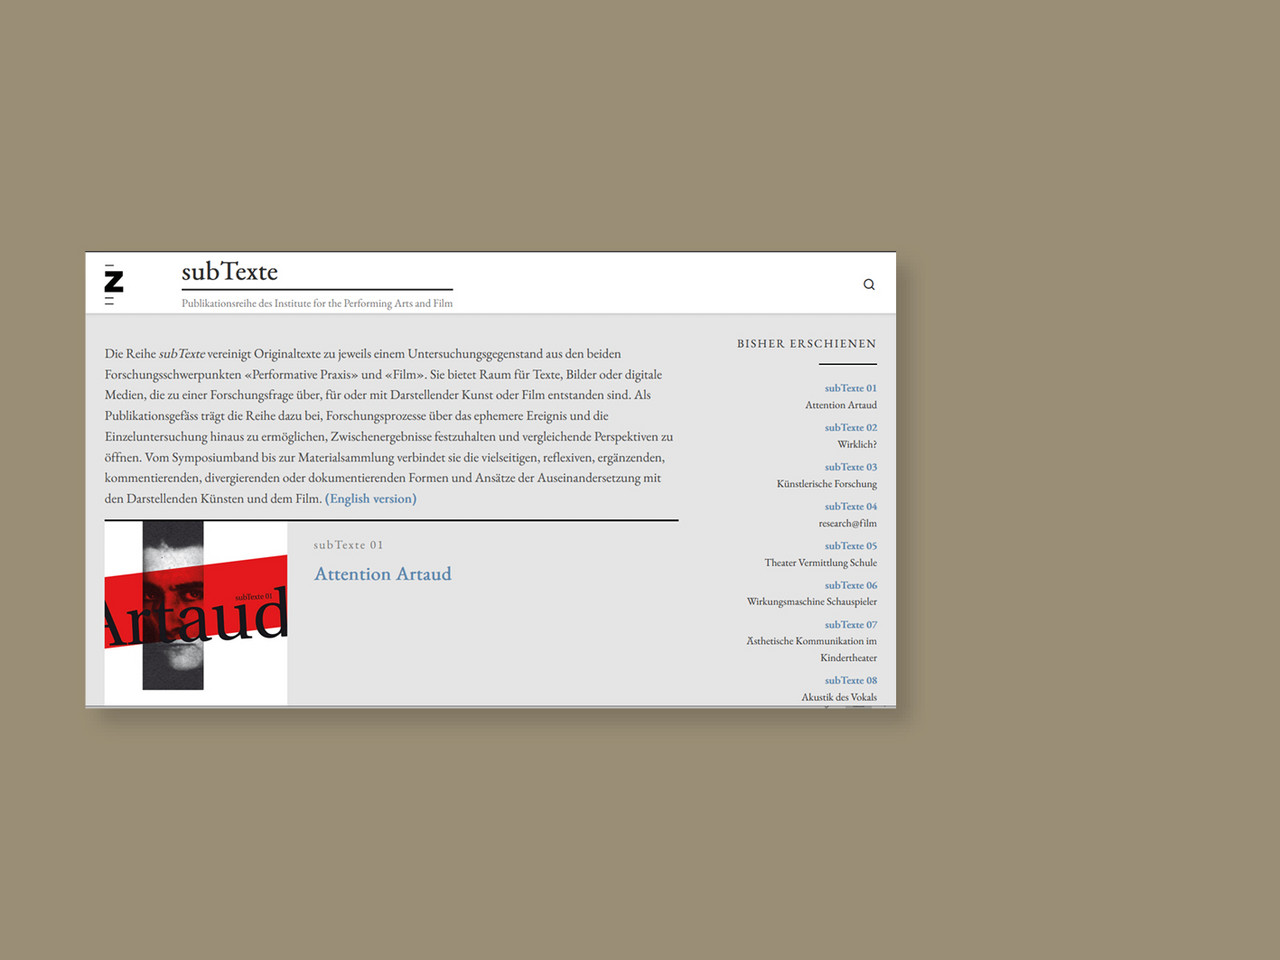Open the Attention Artaud article heading
This screenshot has width=1280, height=960.
pyautogui.click(x=383, y=574)
